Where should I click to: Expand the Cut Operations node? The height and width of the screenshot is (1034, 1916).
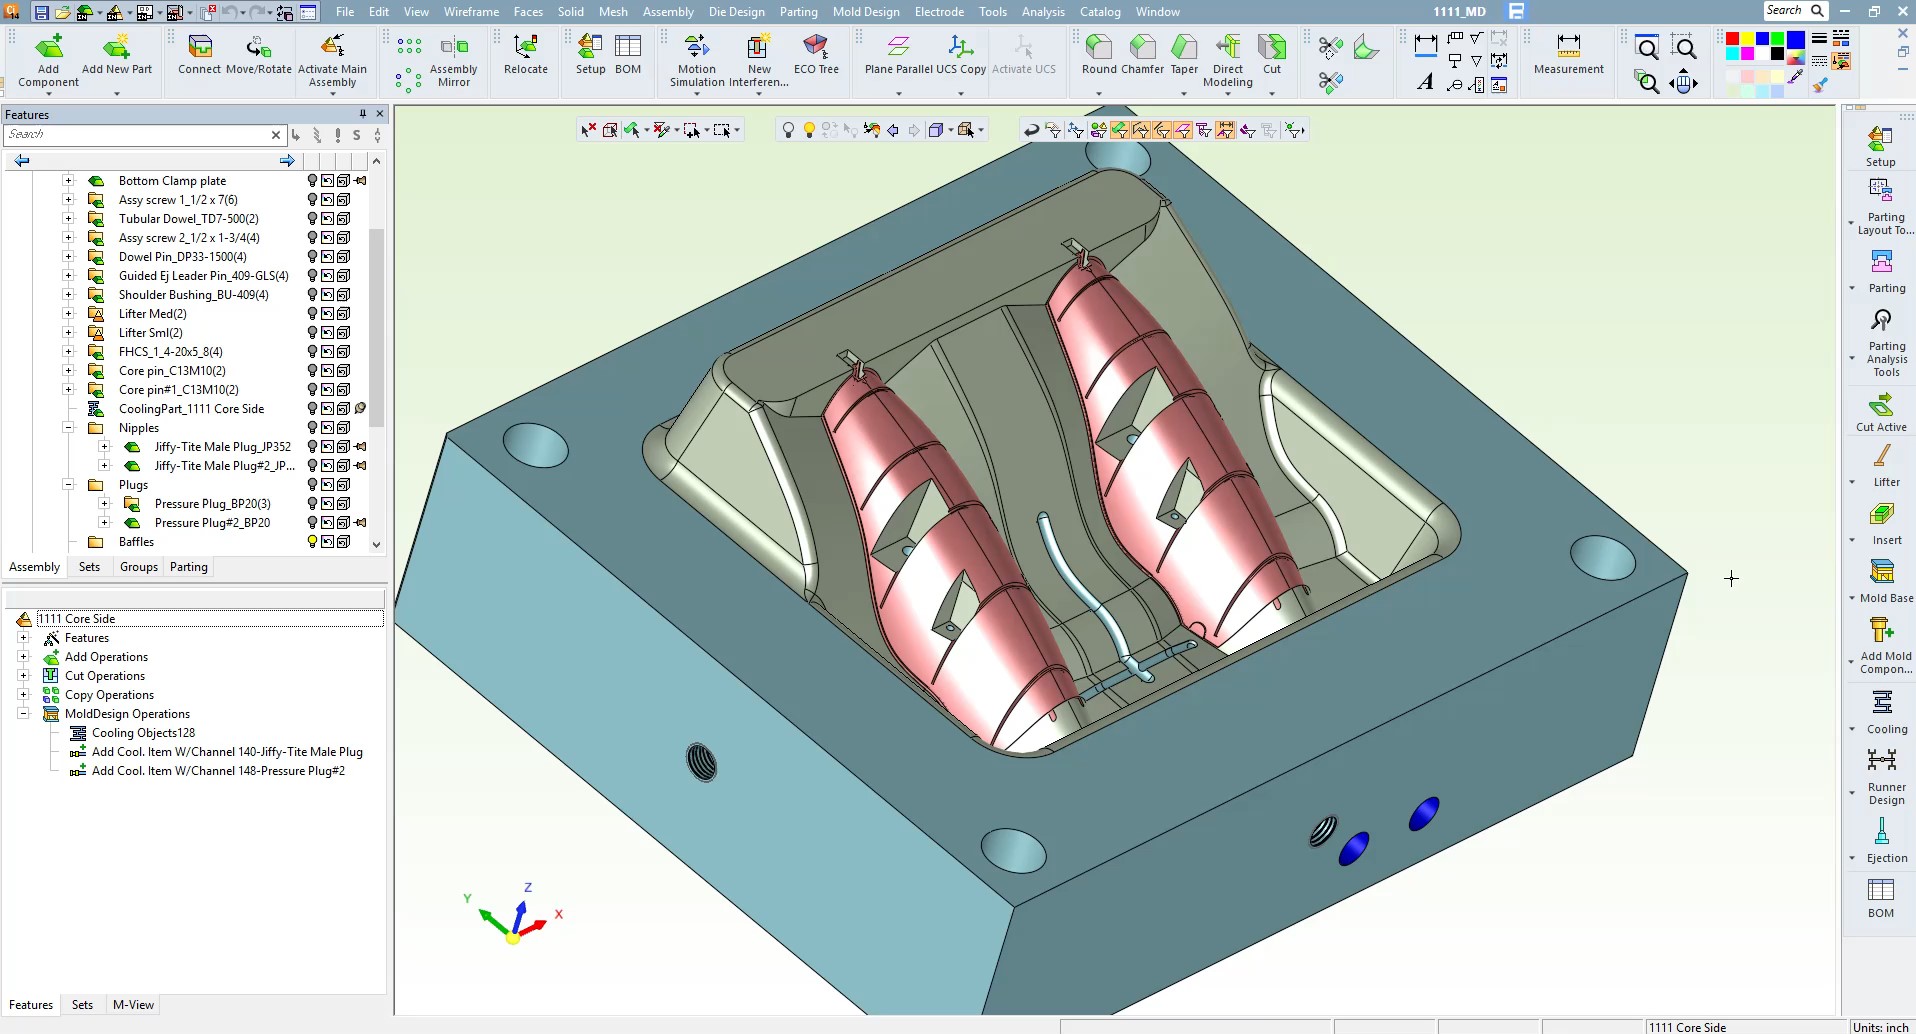(23, 676)
